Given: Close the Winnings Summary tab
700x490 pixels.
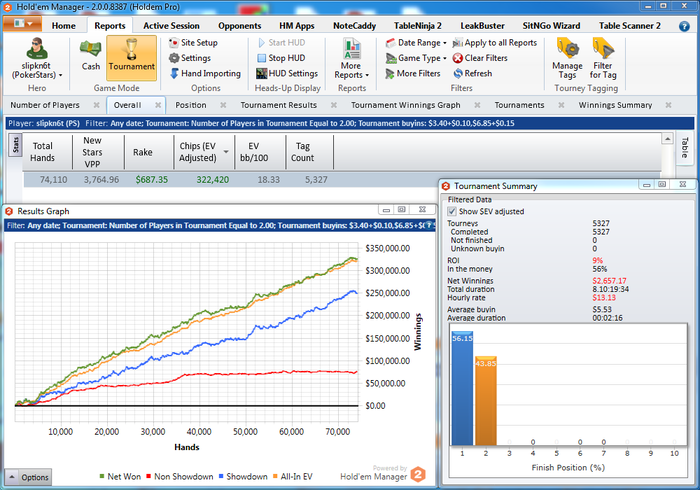Looking at the screenshot, I should (x=668, y=105).
